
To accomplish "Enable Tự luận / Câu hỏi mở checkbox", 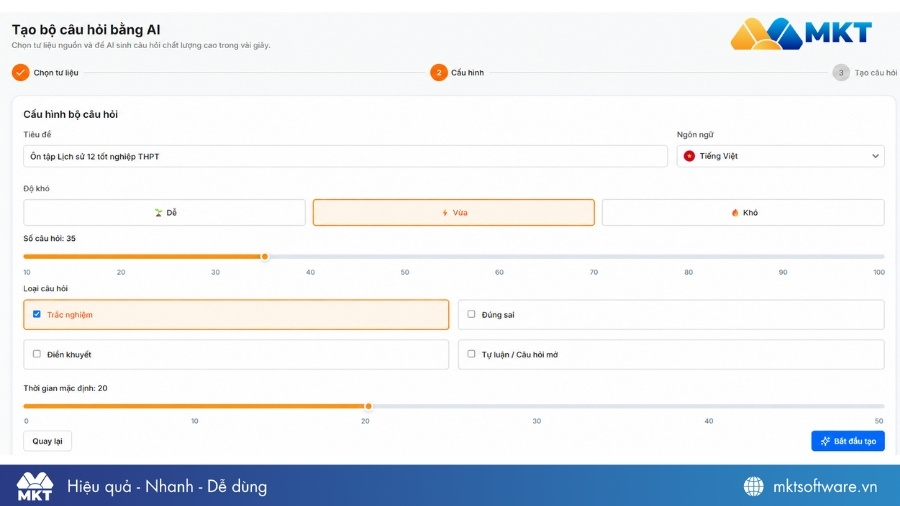I will [471, 354].
